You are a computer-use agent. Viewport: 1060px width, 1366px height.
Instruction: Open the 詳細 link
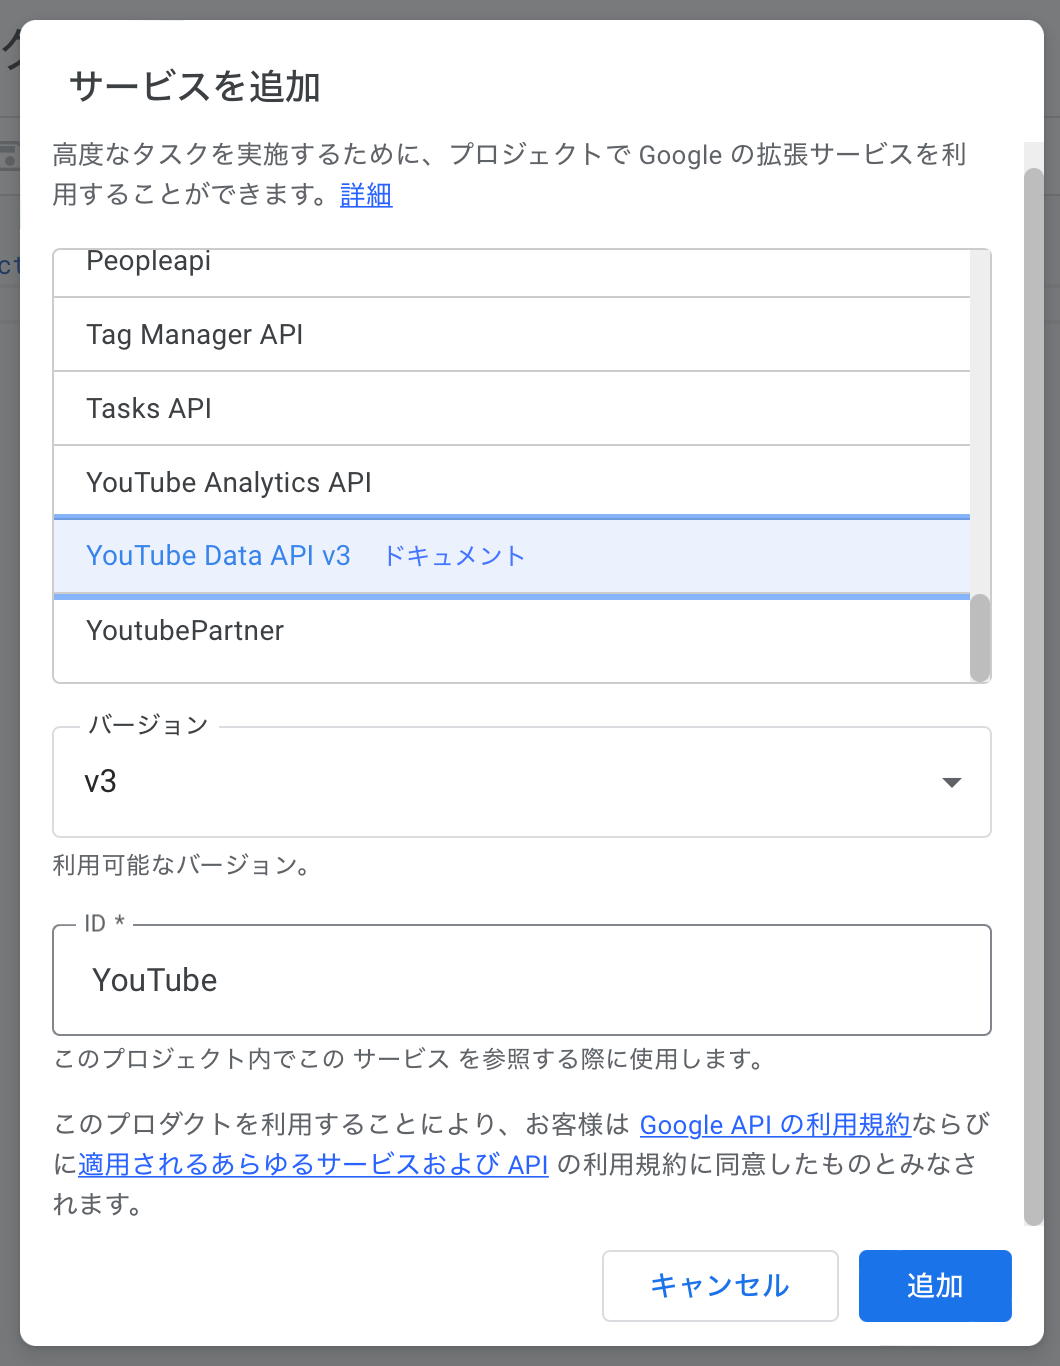pyautogui.click(x=366, y=195)
